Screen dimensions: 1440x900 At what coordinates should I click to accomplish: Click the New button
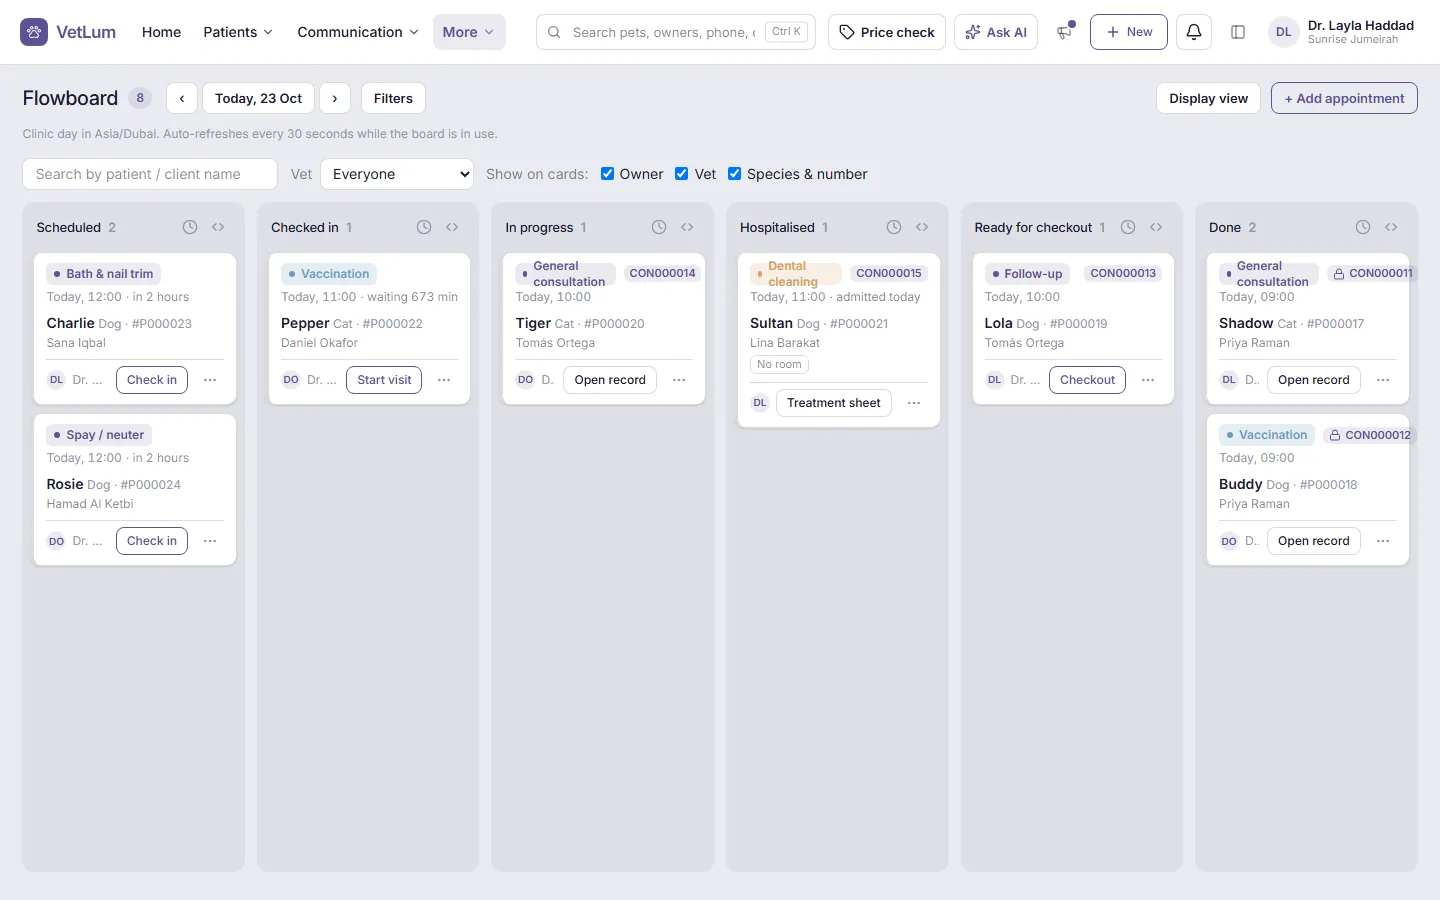point(1129,32)
